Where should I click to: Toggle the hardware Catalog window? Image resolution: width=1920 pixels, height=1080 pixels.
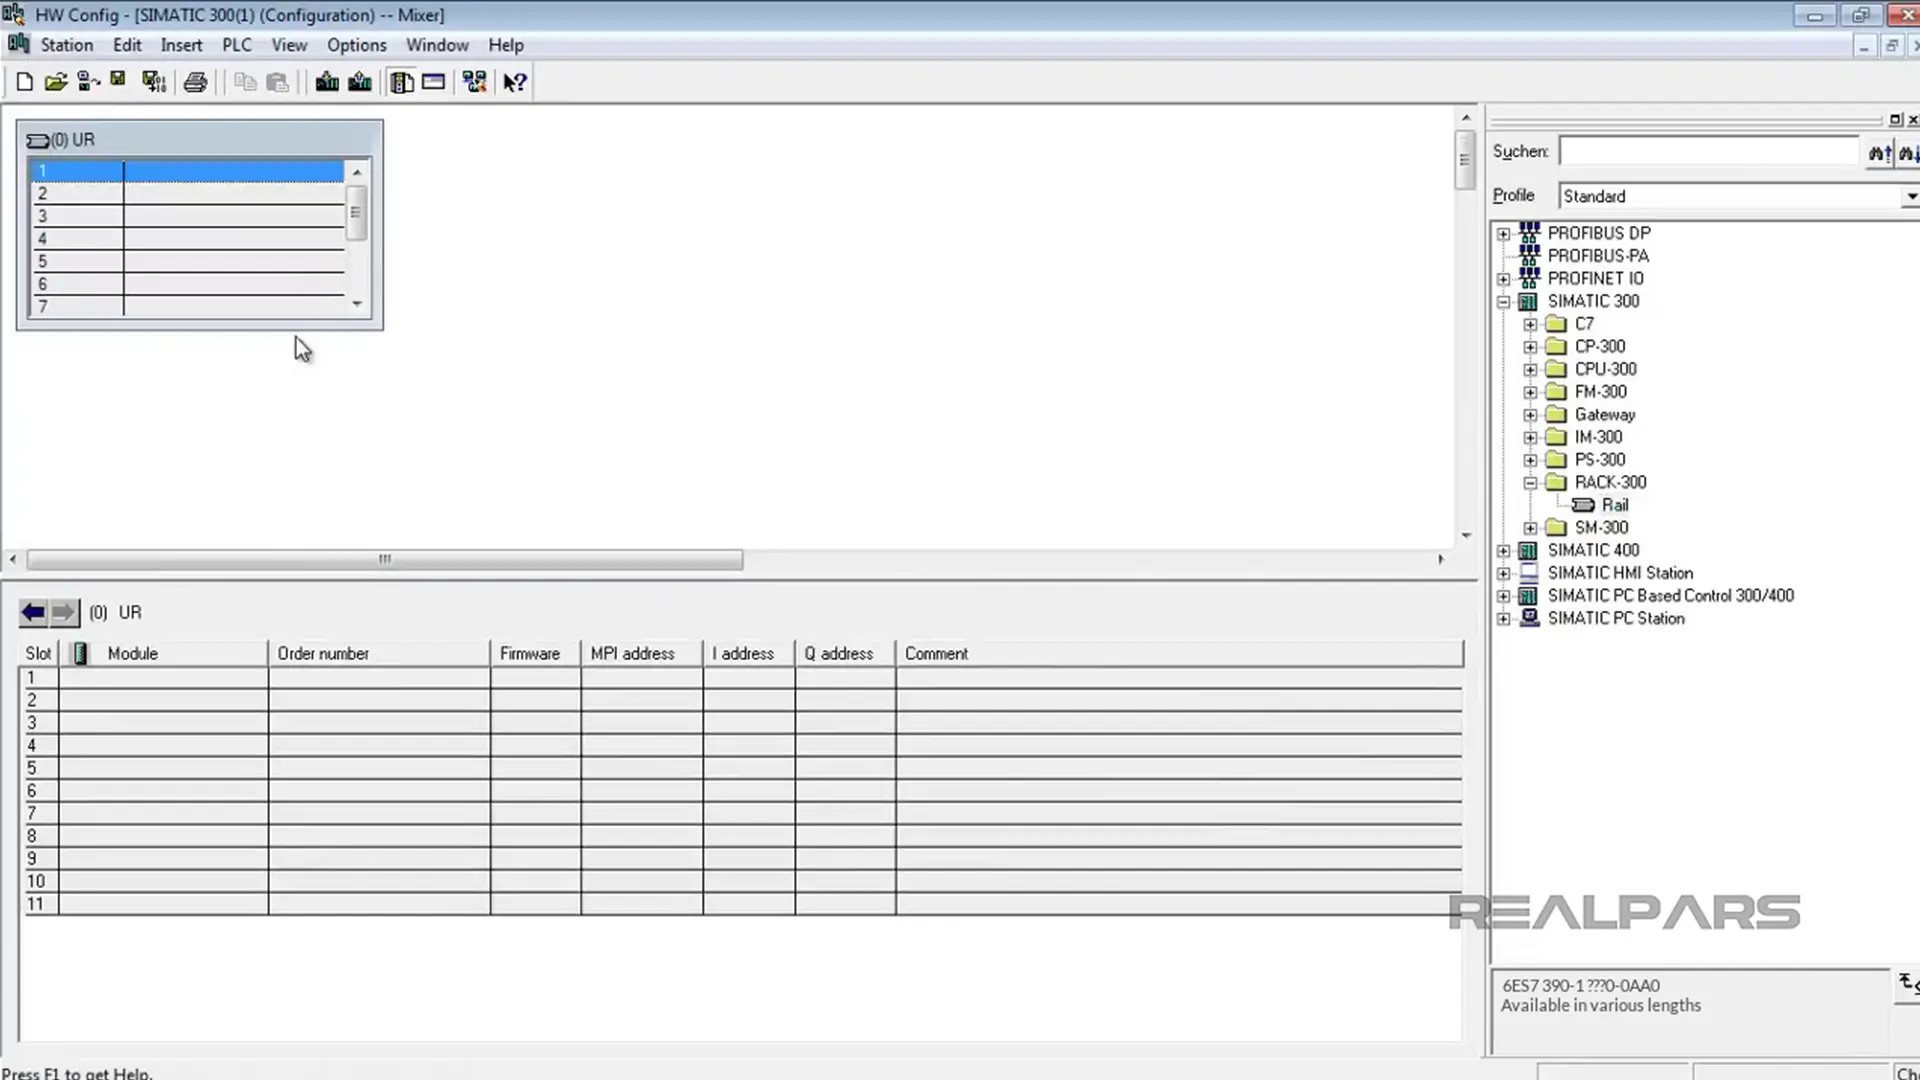point(402,81)
